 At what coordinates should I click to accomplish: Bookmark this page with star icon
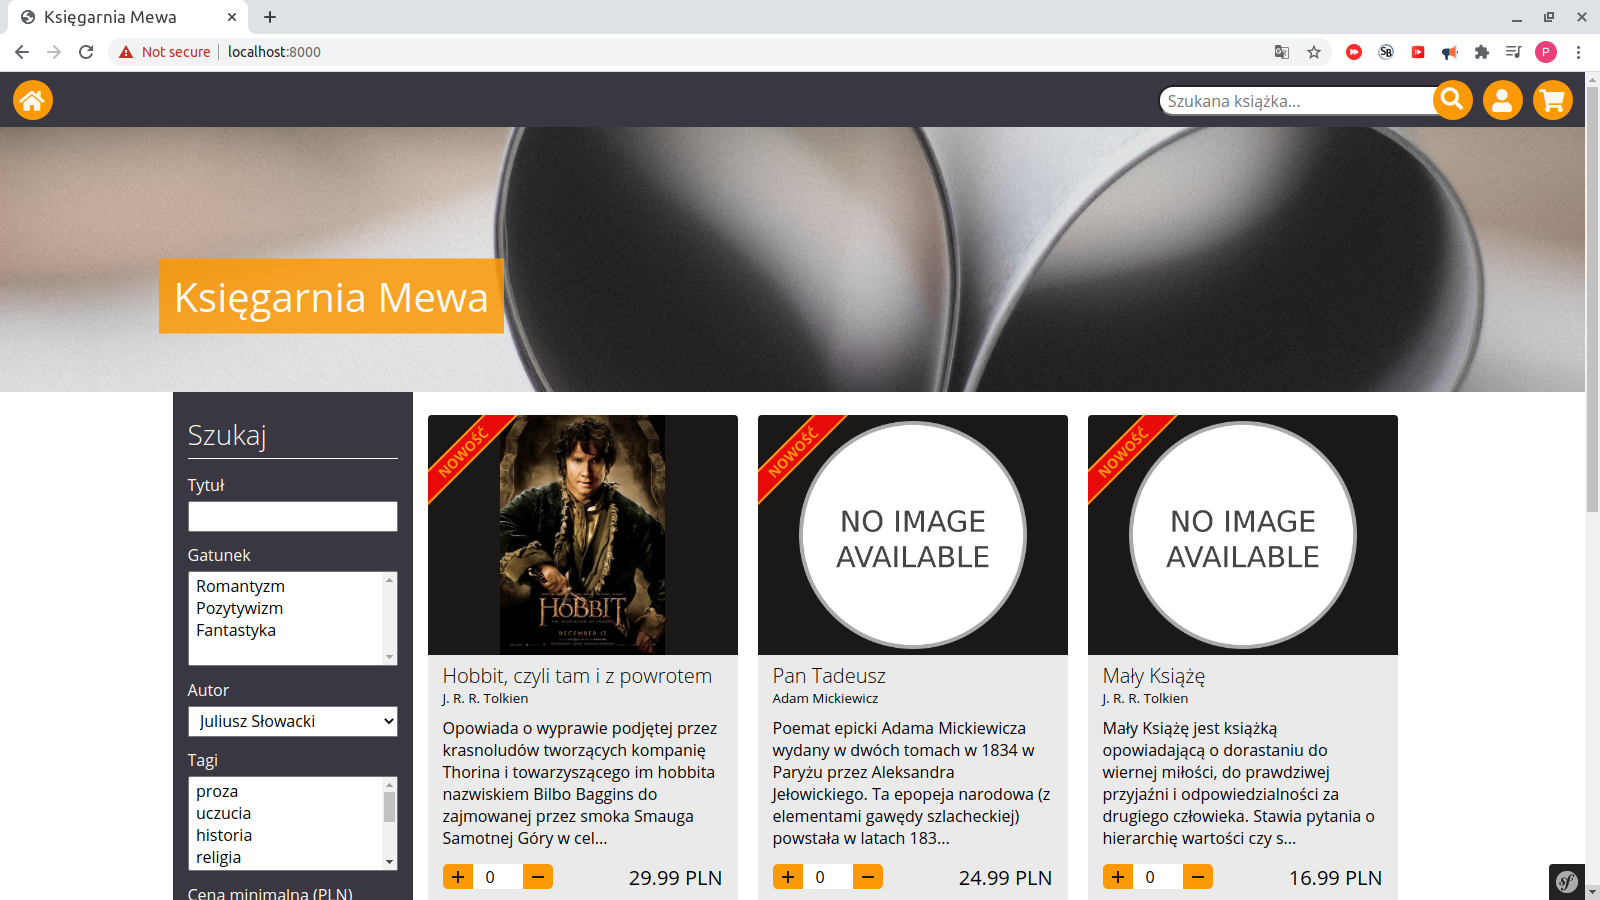(x=1314, y=52)
